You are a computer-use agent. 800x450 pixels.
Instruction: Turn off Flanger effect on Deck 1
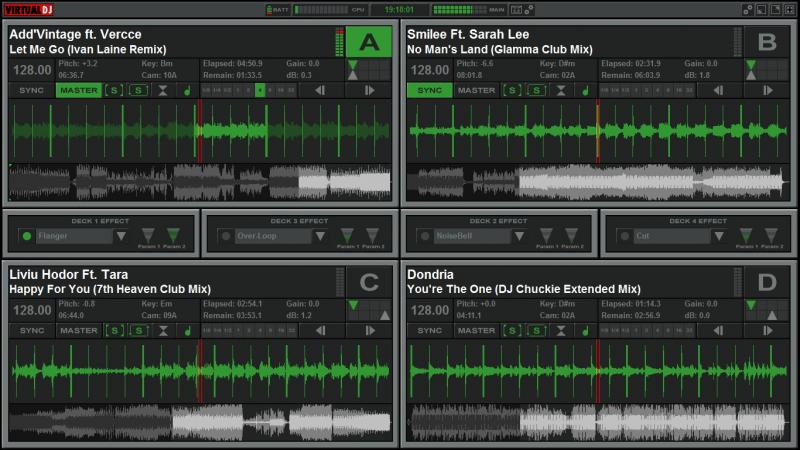(x=27, y=236)
